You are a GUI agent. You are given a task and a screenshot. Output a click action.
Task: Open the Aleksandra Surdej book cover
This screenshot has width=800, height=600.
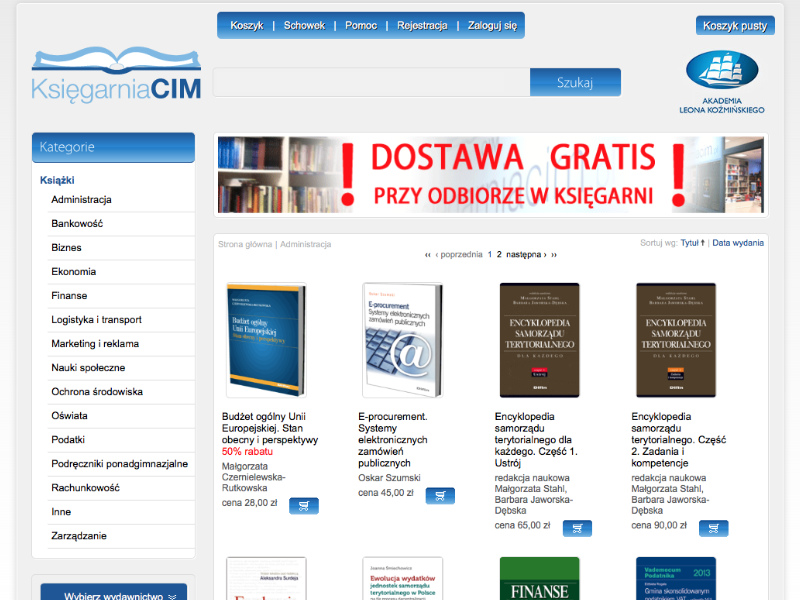coord(266,579)
